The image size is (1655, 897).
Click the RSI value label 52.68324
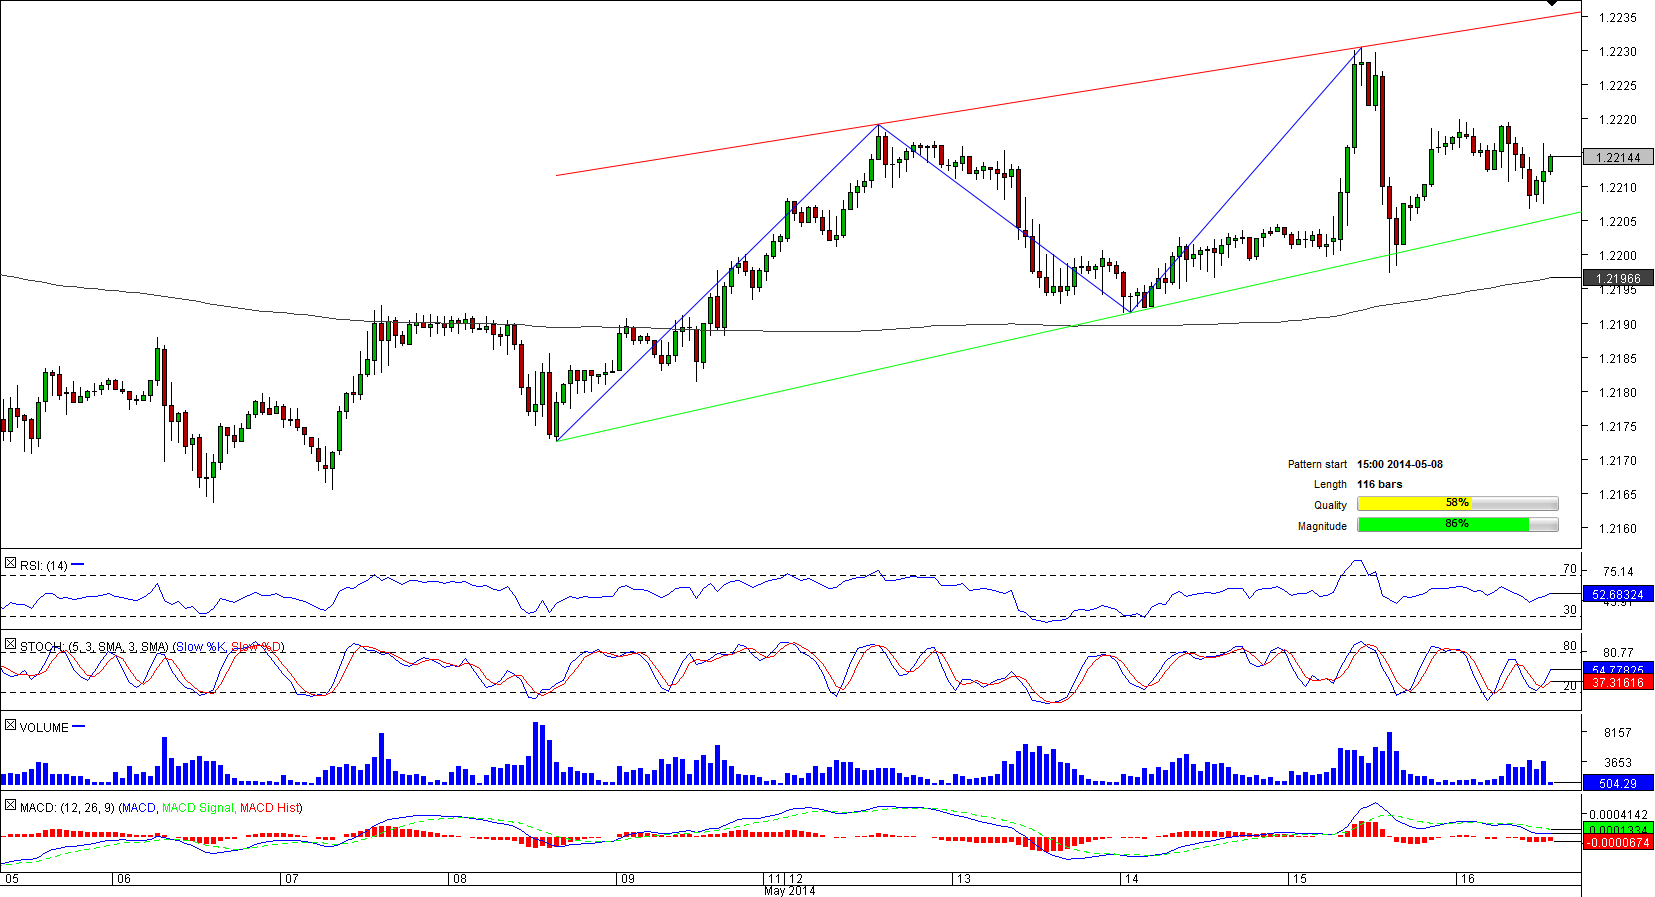click(x=1618, y=595)
